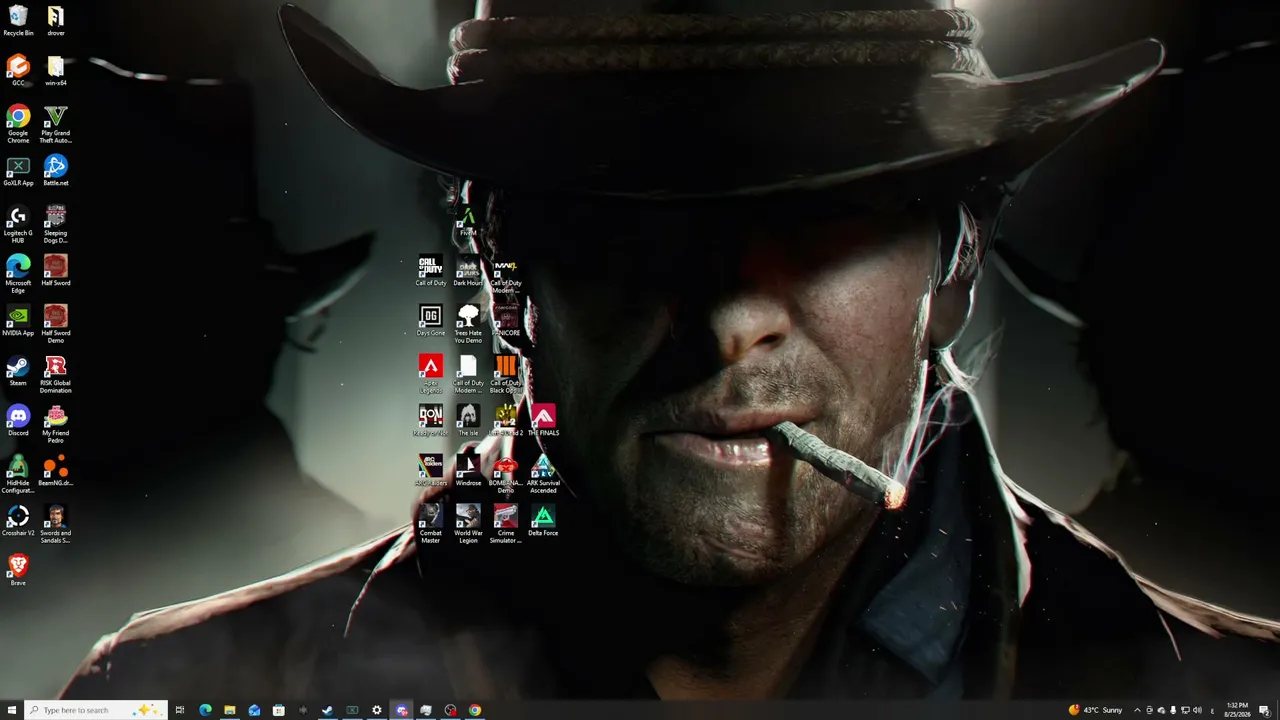This screenshot has width=1280, height=720.
Task: Select the Combat Master desktop shortcut
Action: (430, 525)
